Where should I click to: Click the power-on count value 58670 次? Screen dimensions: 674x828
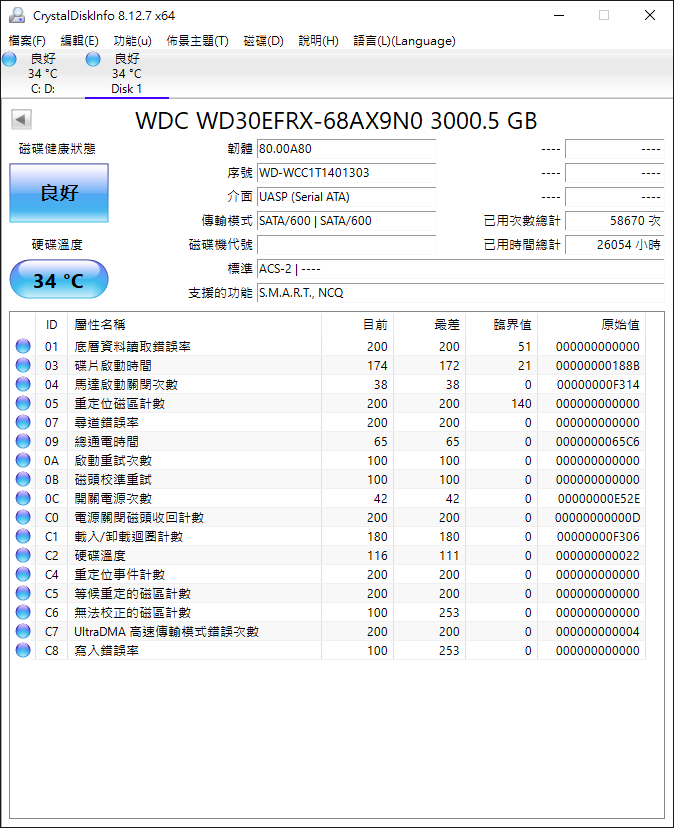click(615, 221)
